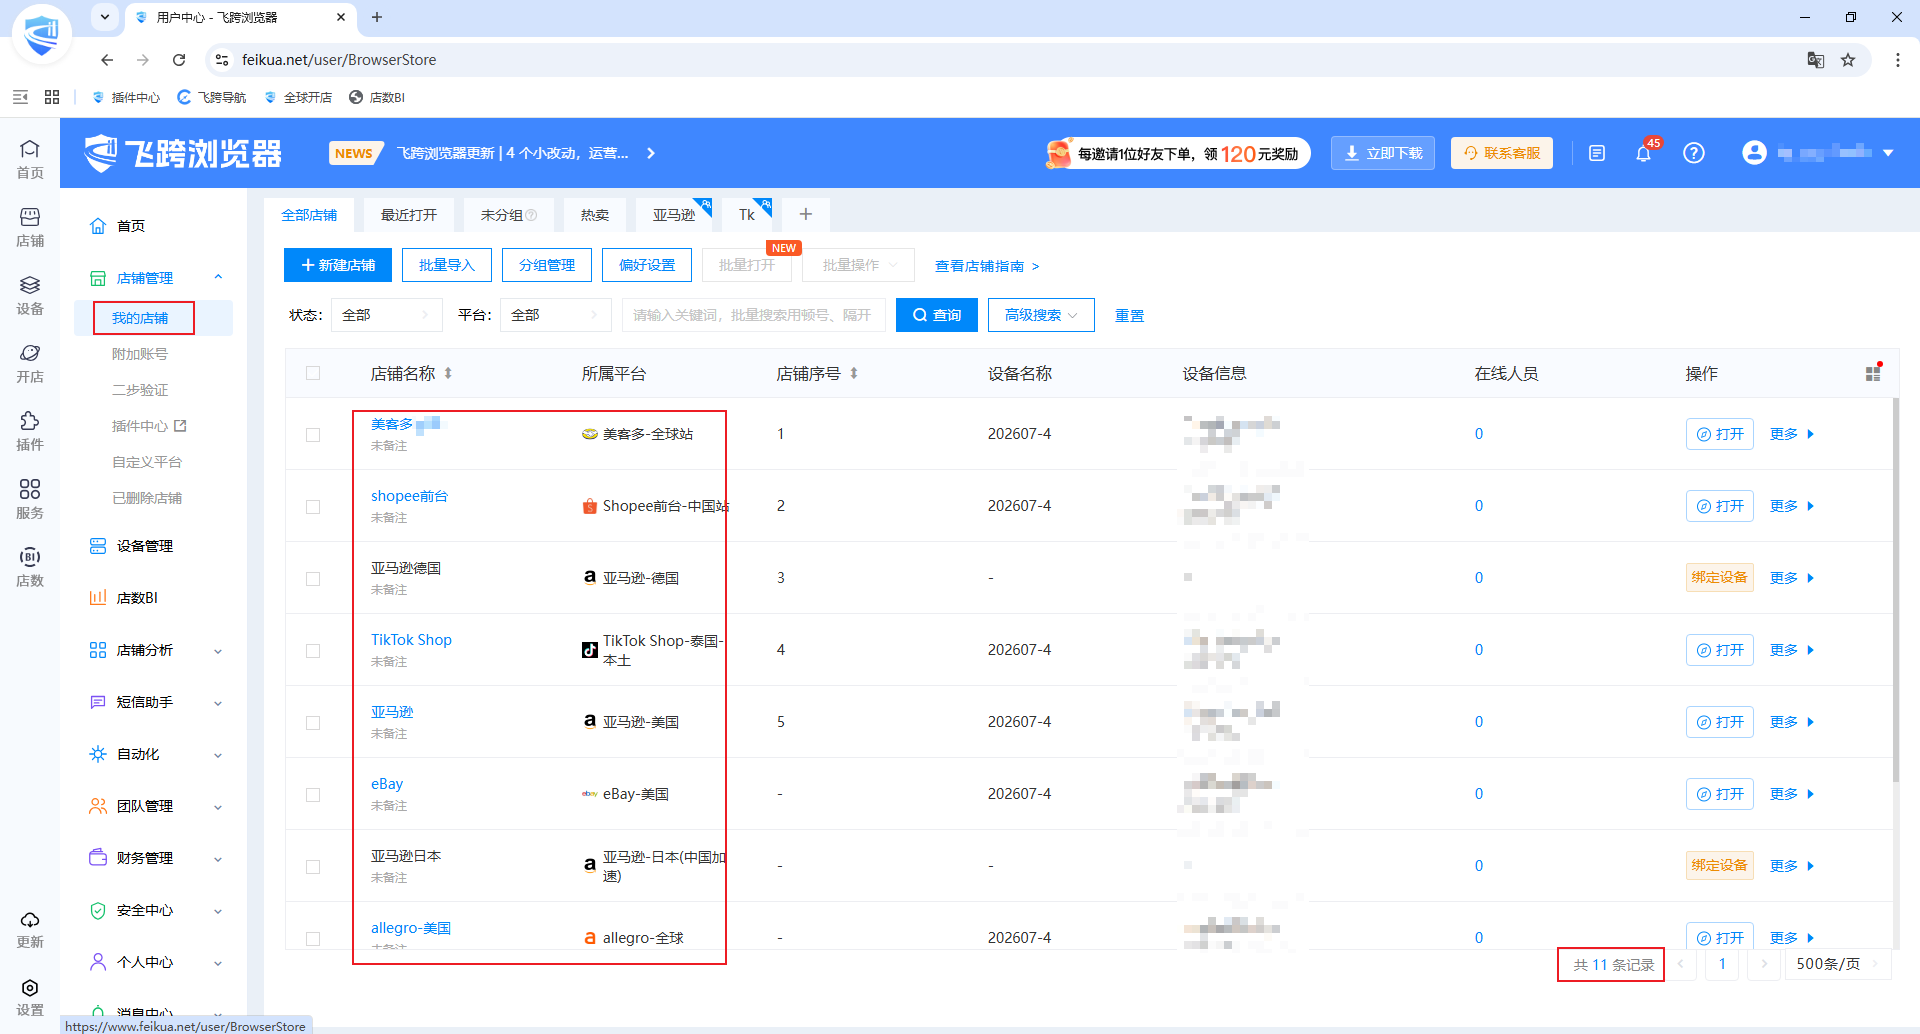Toggle the select-all checkbox in table header
This screenshot has height=1034, width=1920.
[x=313, y=373]
